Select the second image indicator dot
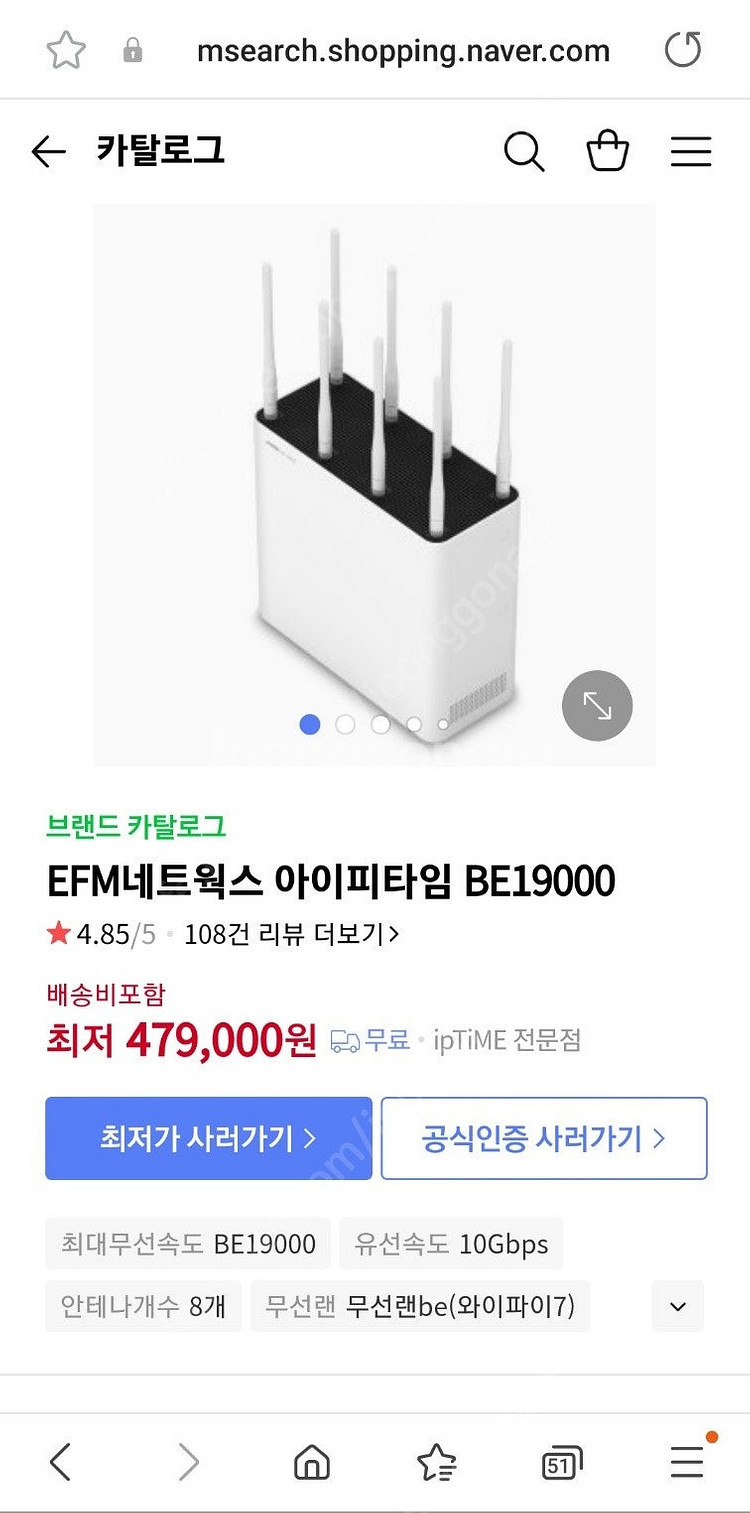The height and width of the screenshot is (1513, 750). coord(345,724)
